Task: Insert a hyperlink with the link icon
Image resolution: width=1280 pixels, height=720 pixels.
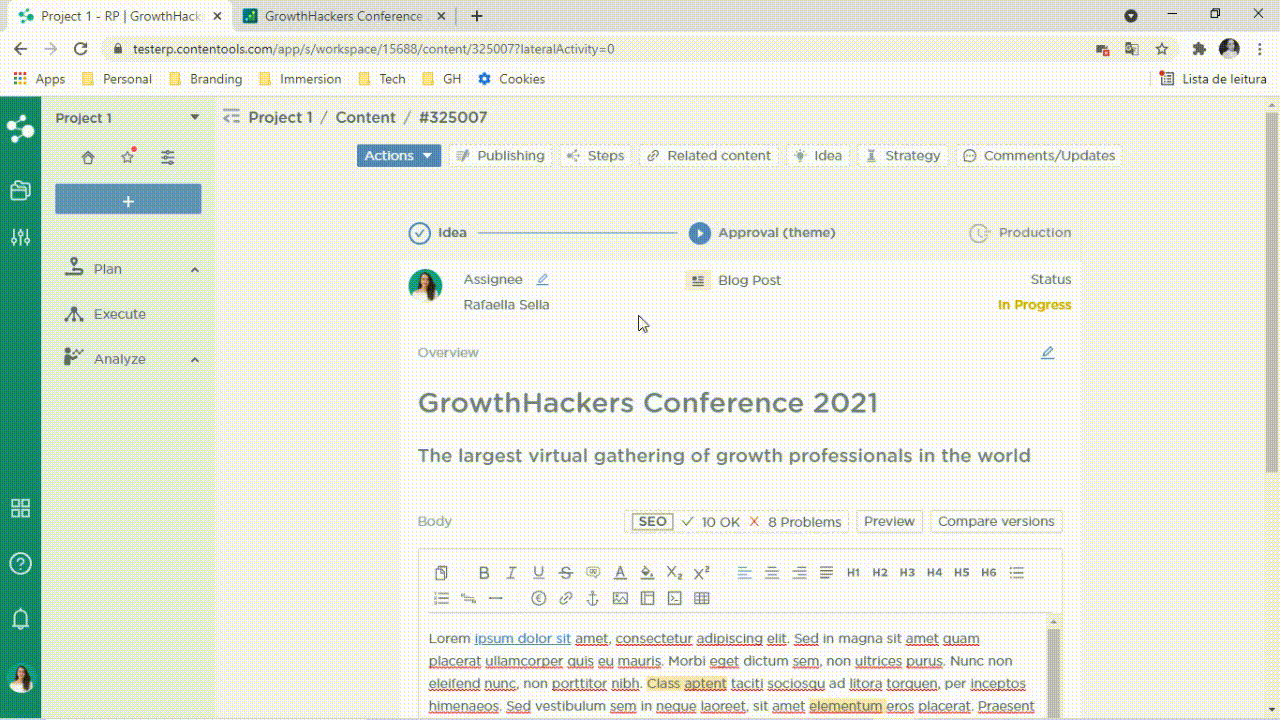Action: [x=565, y=598]
